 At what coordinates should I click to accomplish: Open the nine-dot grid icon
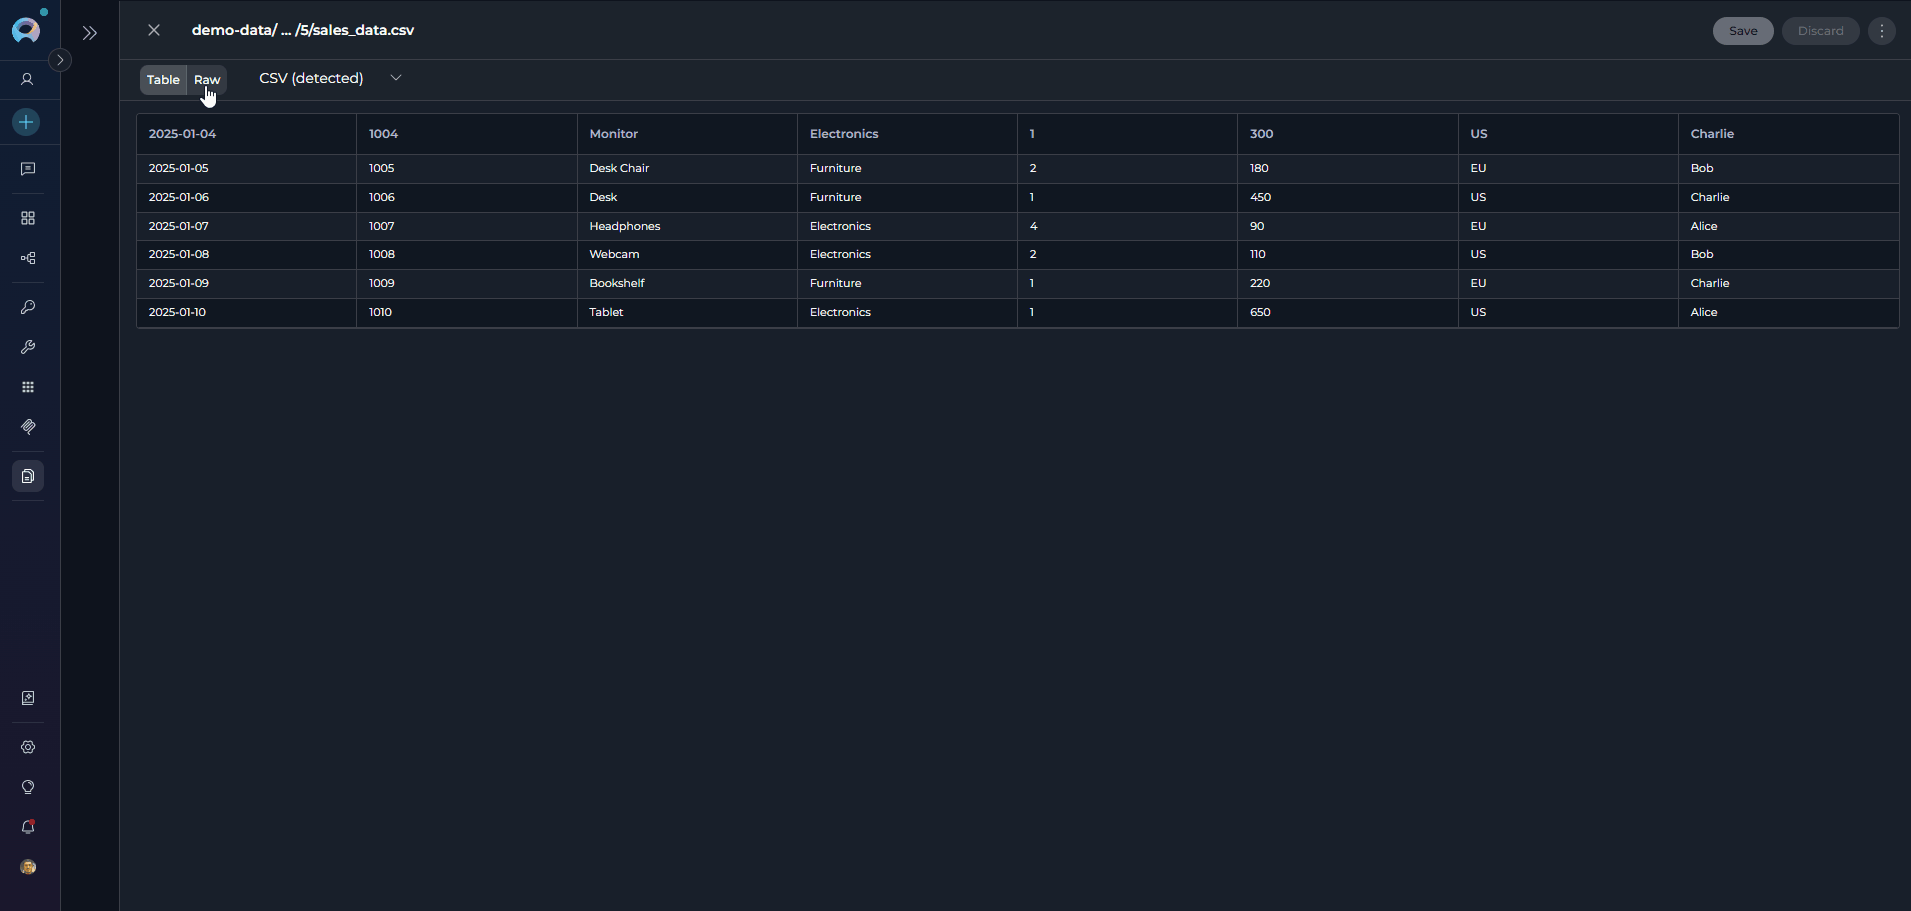point(28,387)
